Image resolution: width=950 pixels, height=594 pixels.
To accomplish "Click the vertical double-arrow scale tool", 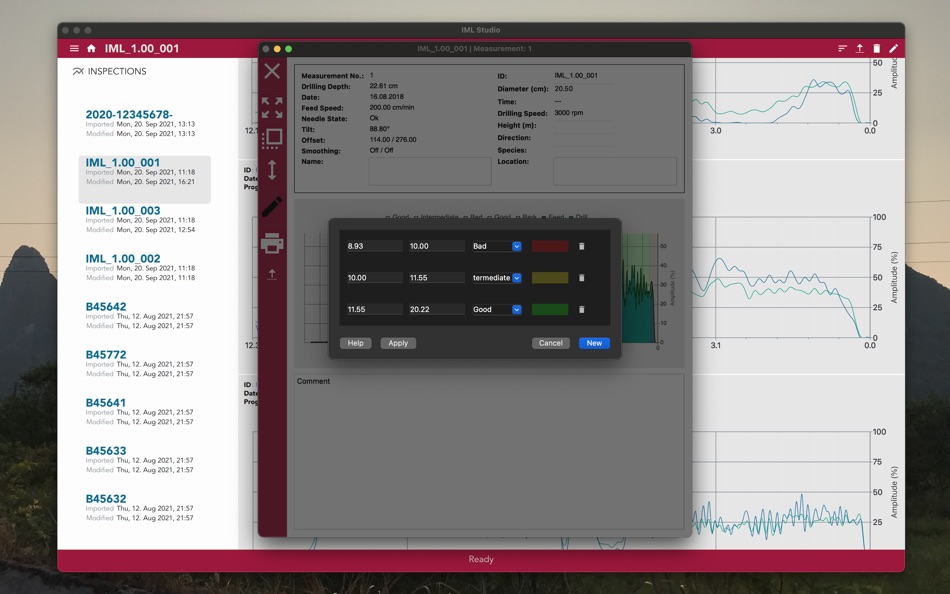I will pyautogui.click(x=272, y=170).
